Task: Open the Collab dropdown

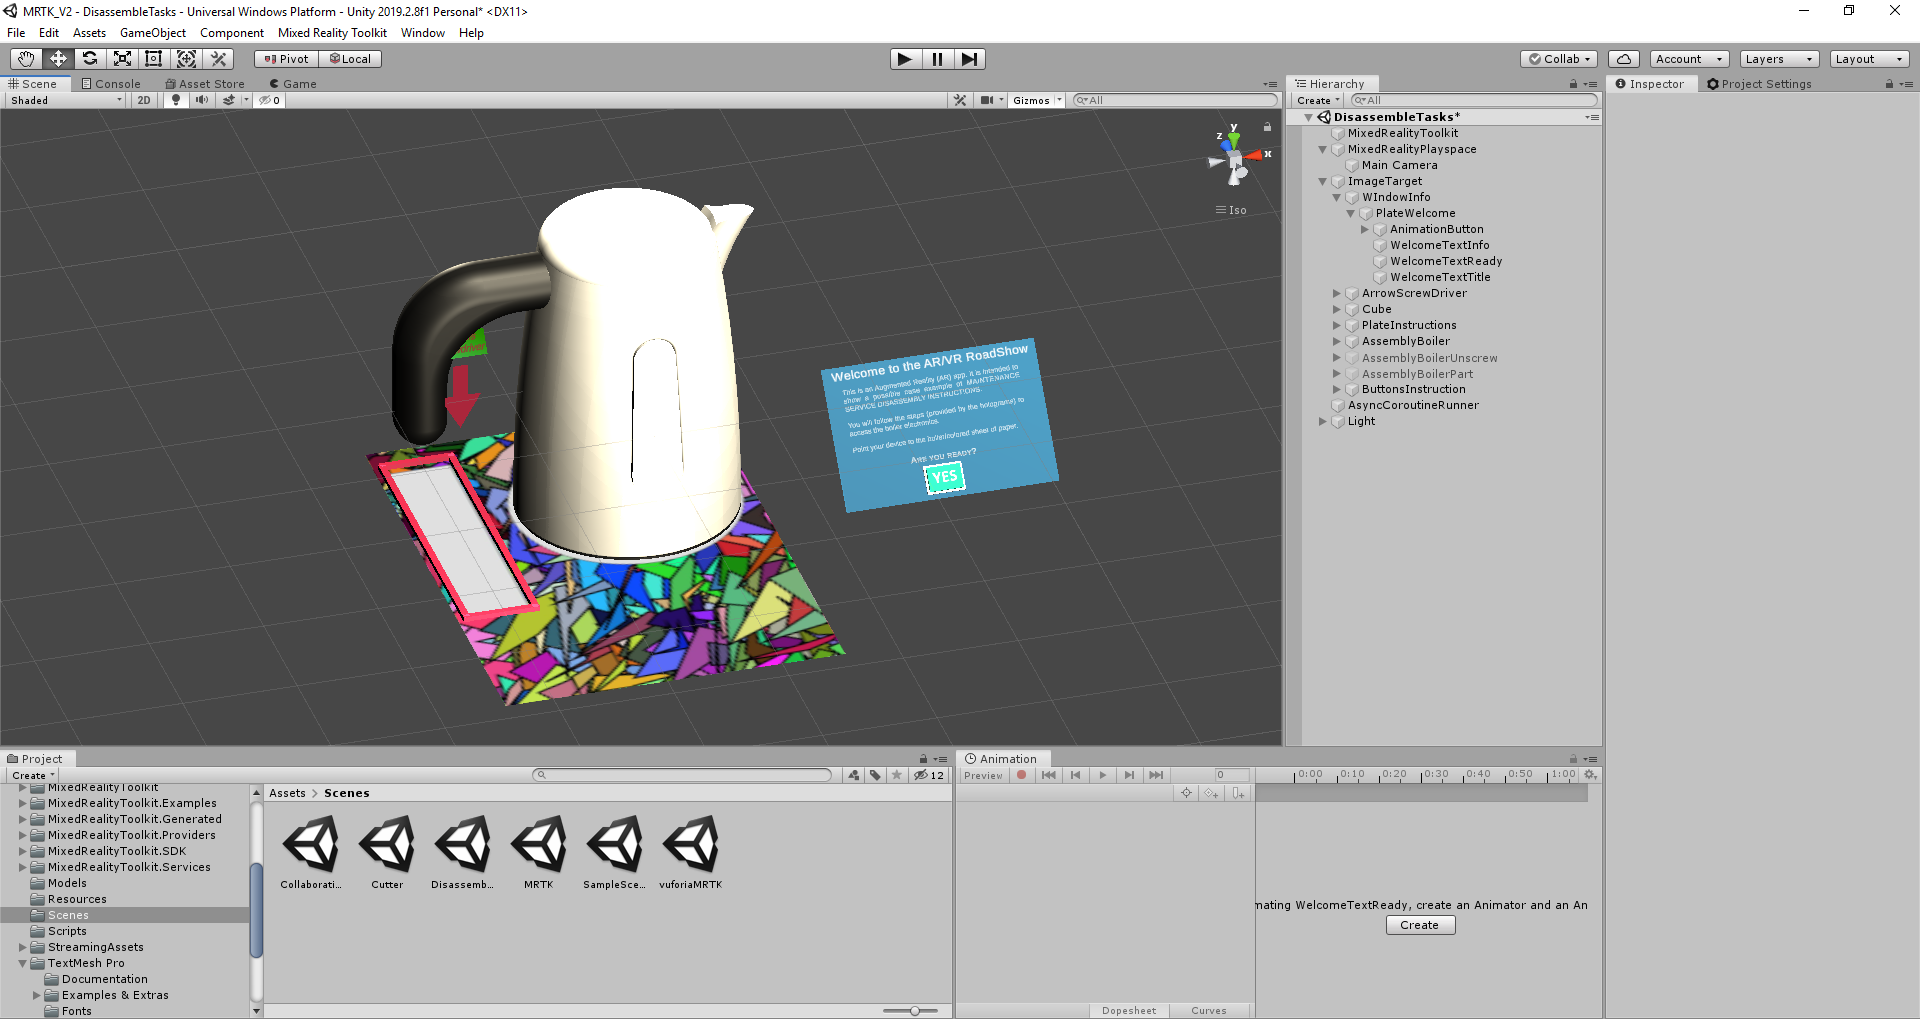Action: click(1559, 59)
